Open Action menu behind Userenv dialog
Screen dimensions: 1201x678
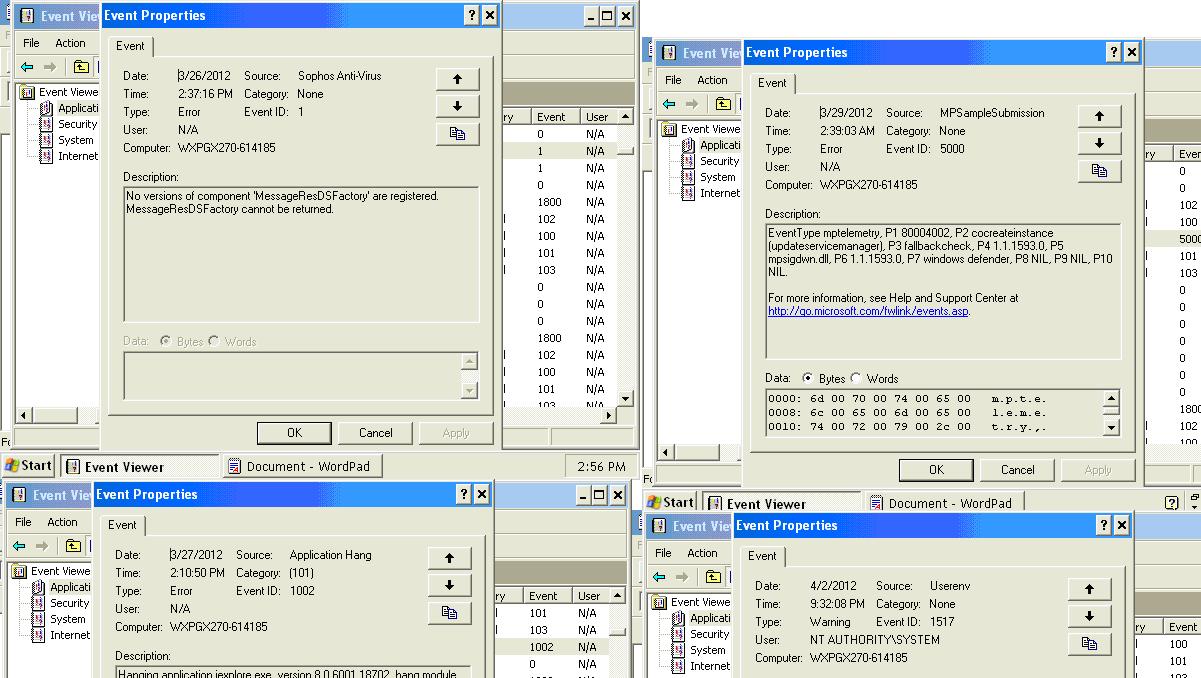click(702, 553)
